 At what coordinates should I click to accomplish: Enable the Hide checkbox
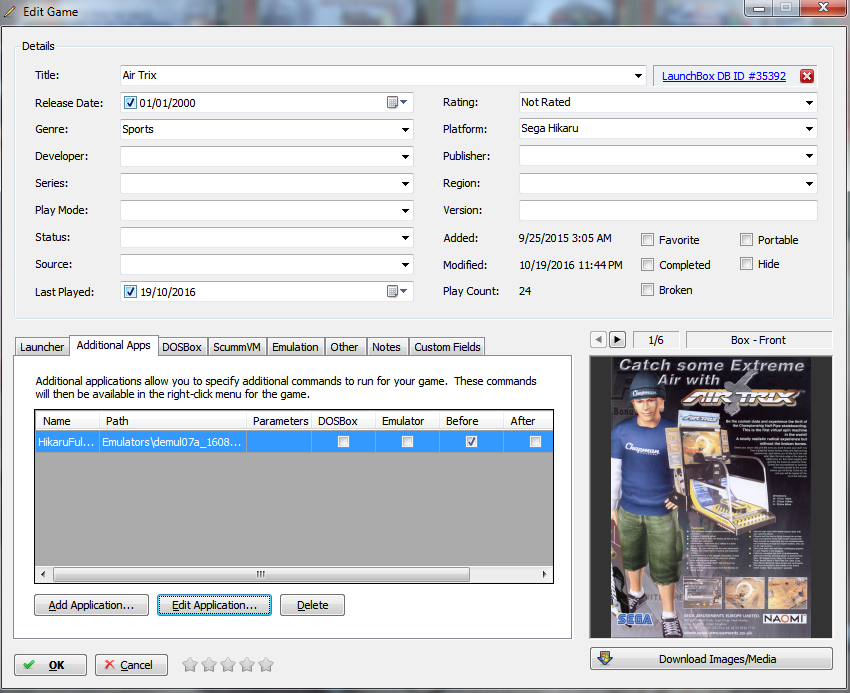tap(746, 264)
